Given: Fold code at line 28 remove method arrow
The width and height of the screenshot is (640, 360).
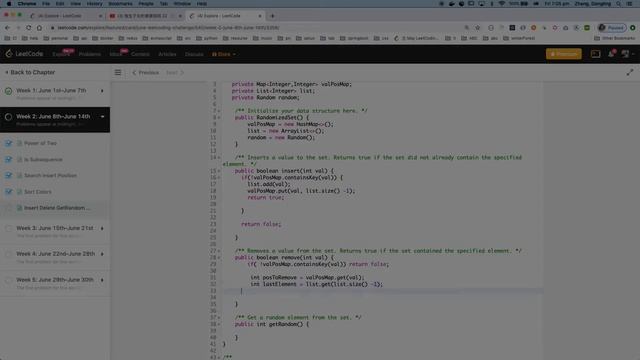Looking at the screenshot, I should (219, 258).
